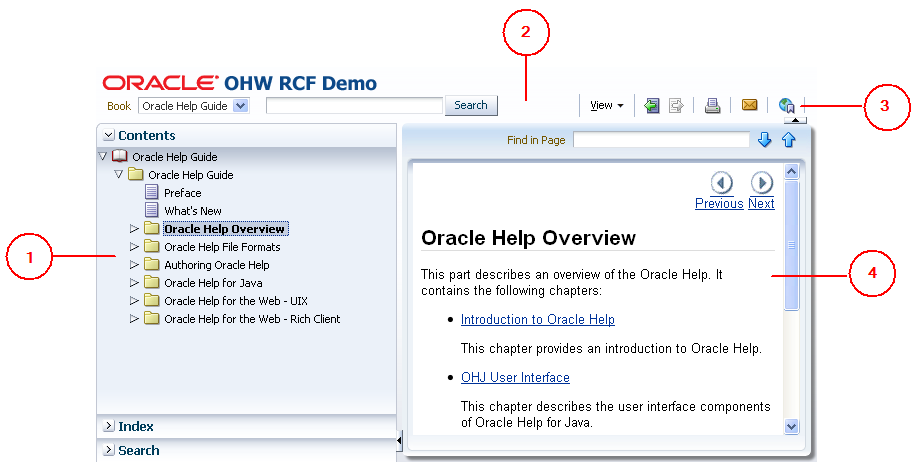The width and height of the screenshot is (920, 472).
Task: Select Preface in the contents tree
Action: 182,193
